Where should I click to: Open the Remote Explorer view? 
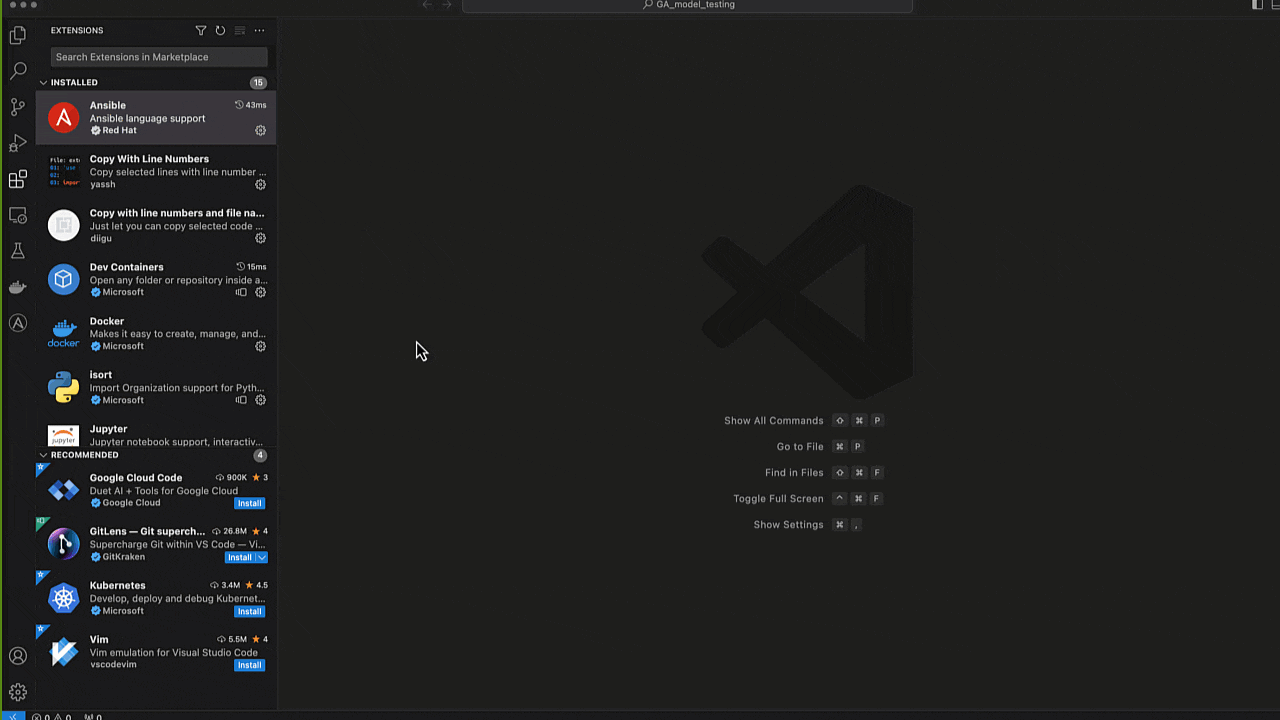[x=17, y=215]
